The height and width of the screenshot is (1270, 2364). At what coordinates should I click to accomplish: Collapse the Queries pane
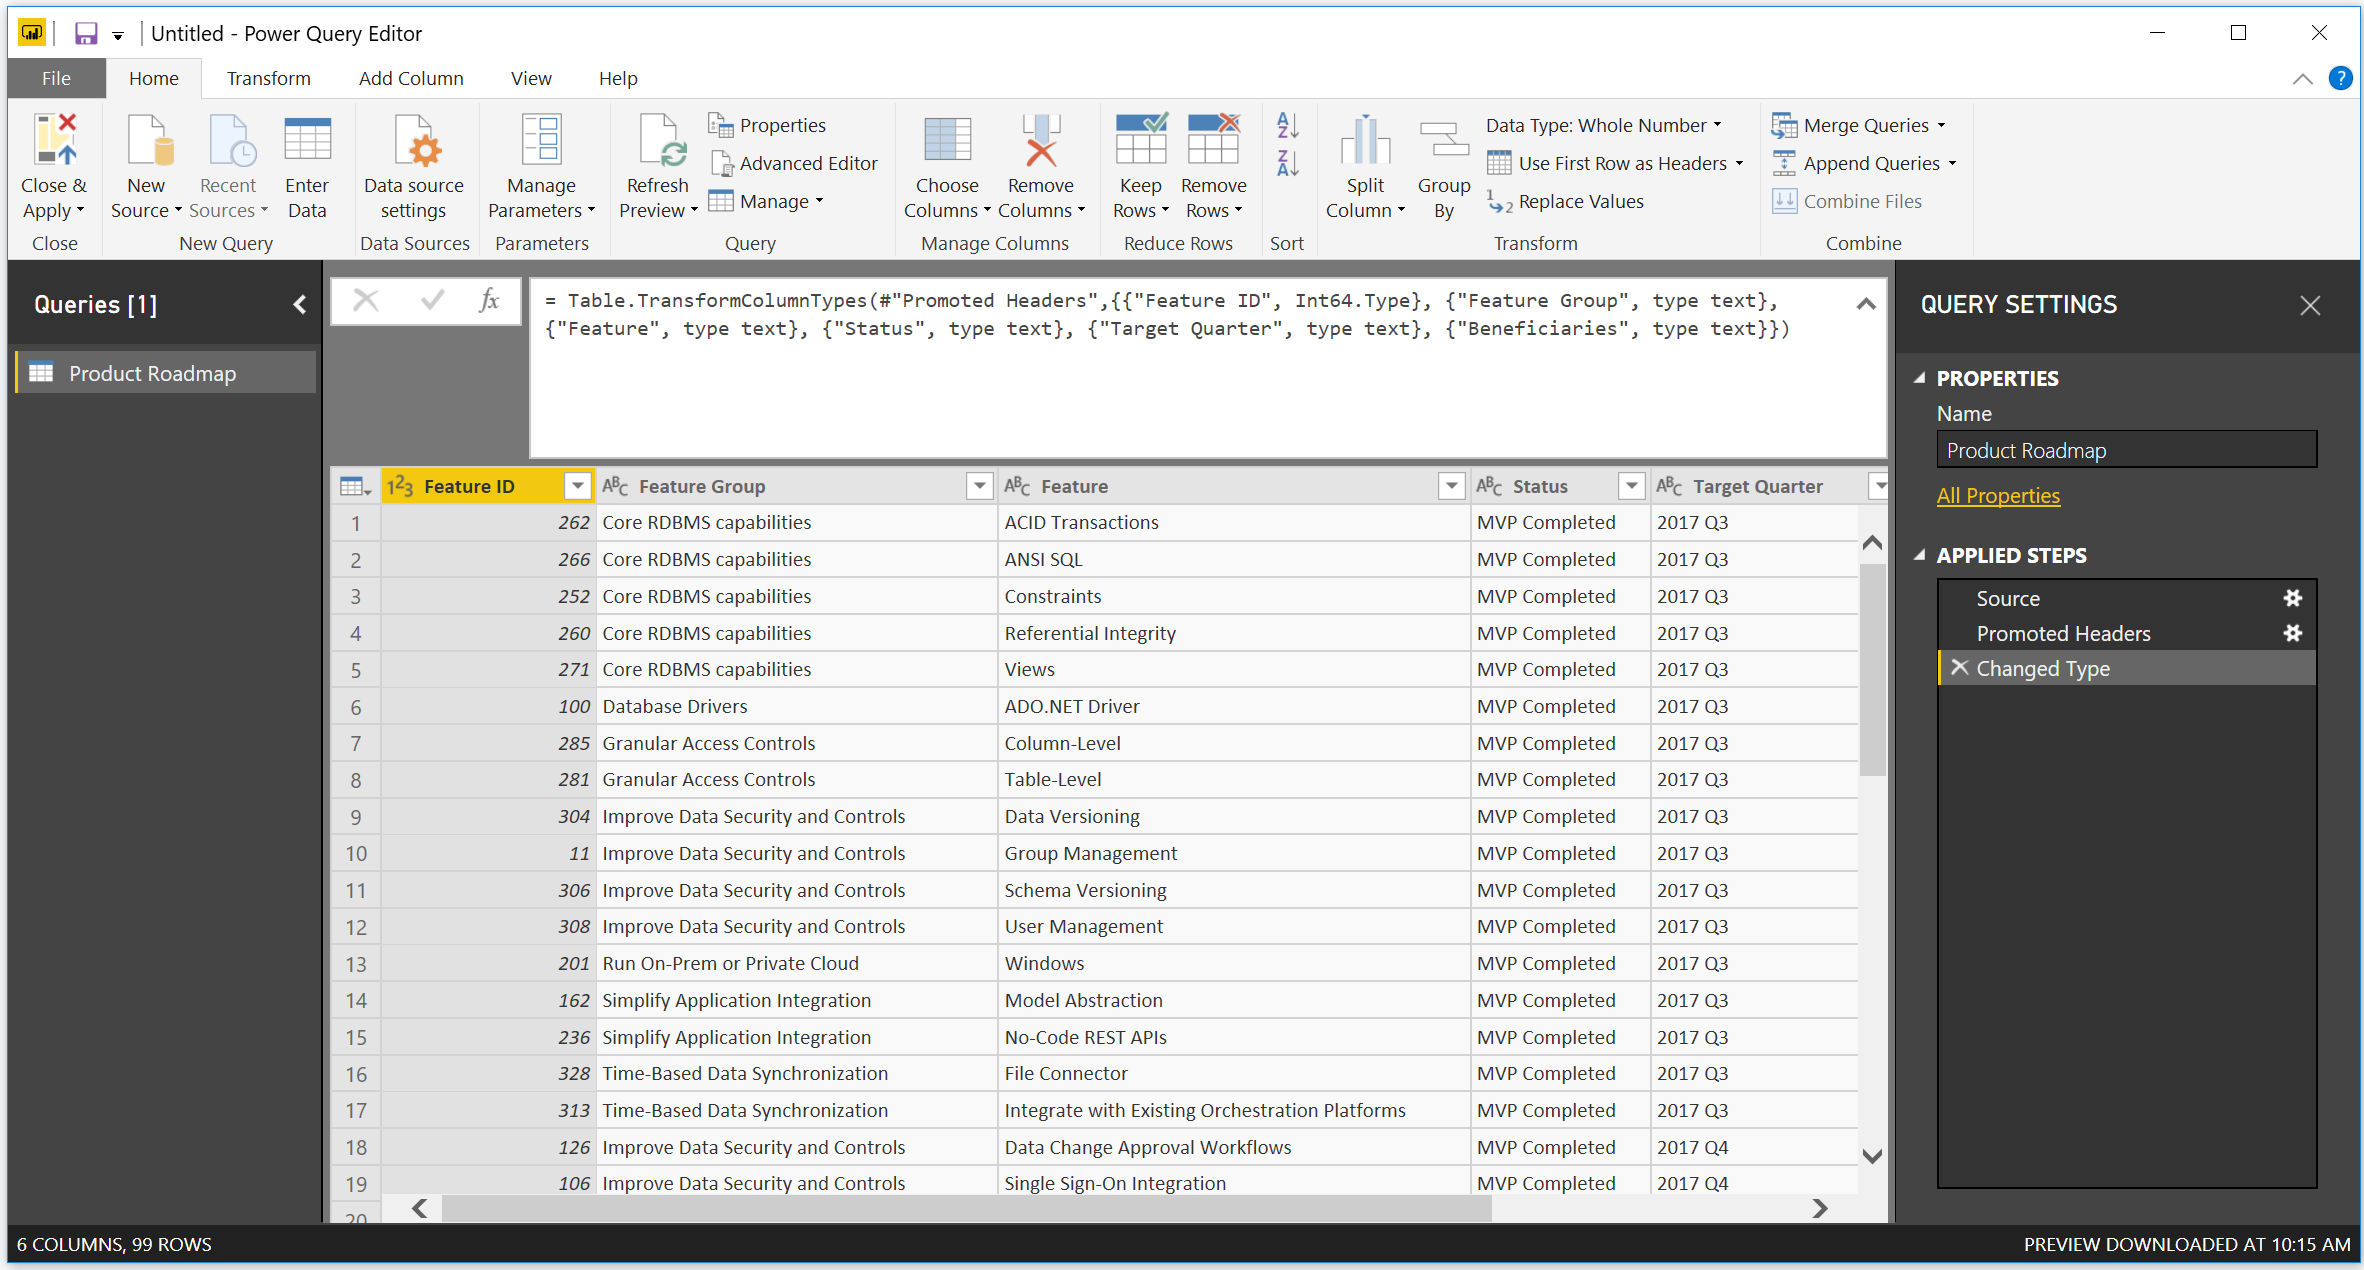click(299, 305)
